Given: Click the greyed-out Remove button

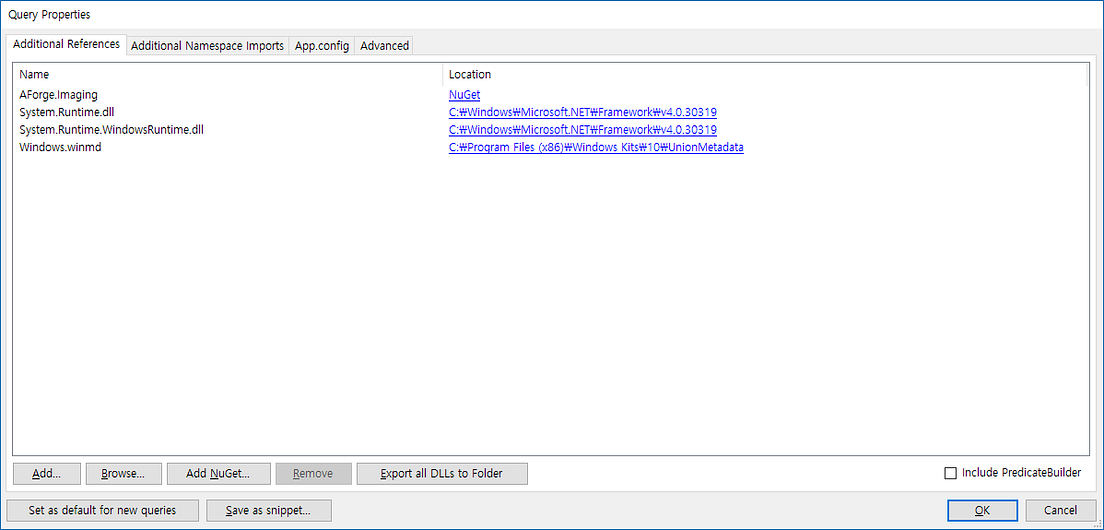Looking at the screenshot, I should click(313, 474).
